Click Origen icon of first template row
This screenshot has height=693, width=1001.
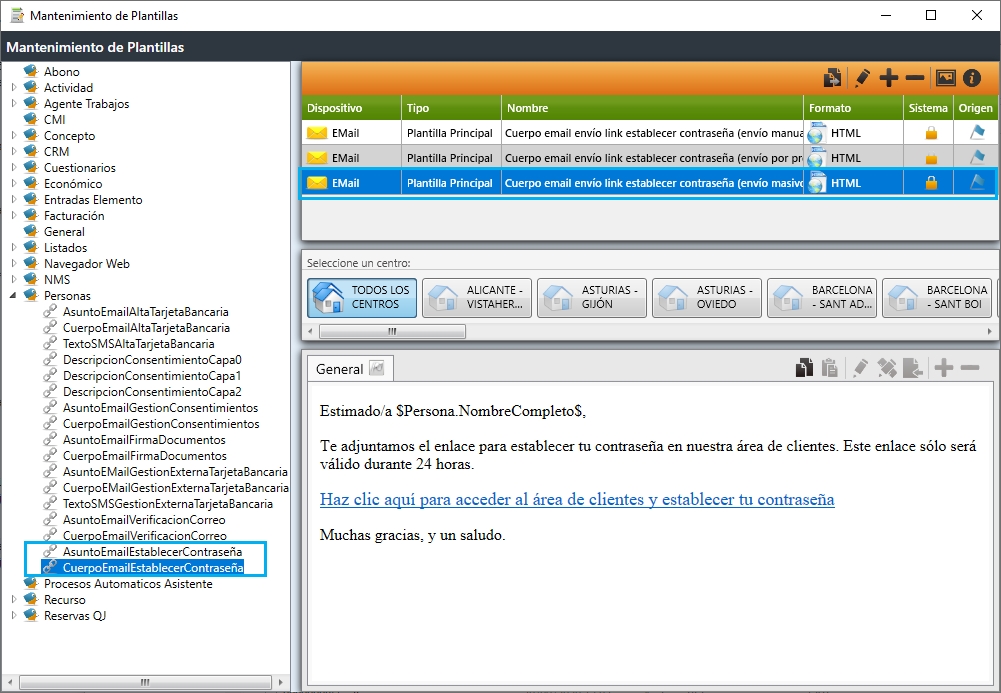(977, 132)
